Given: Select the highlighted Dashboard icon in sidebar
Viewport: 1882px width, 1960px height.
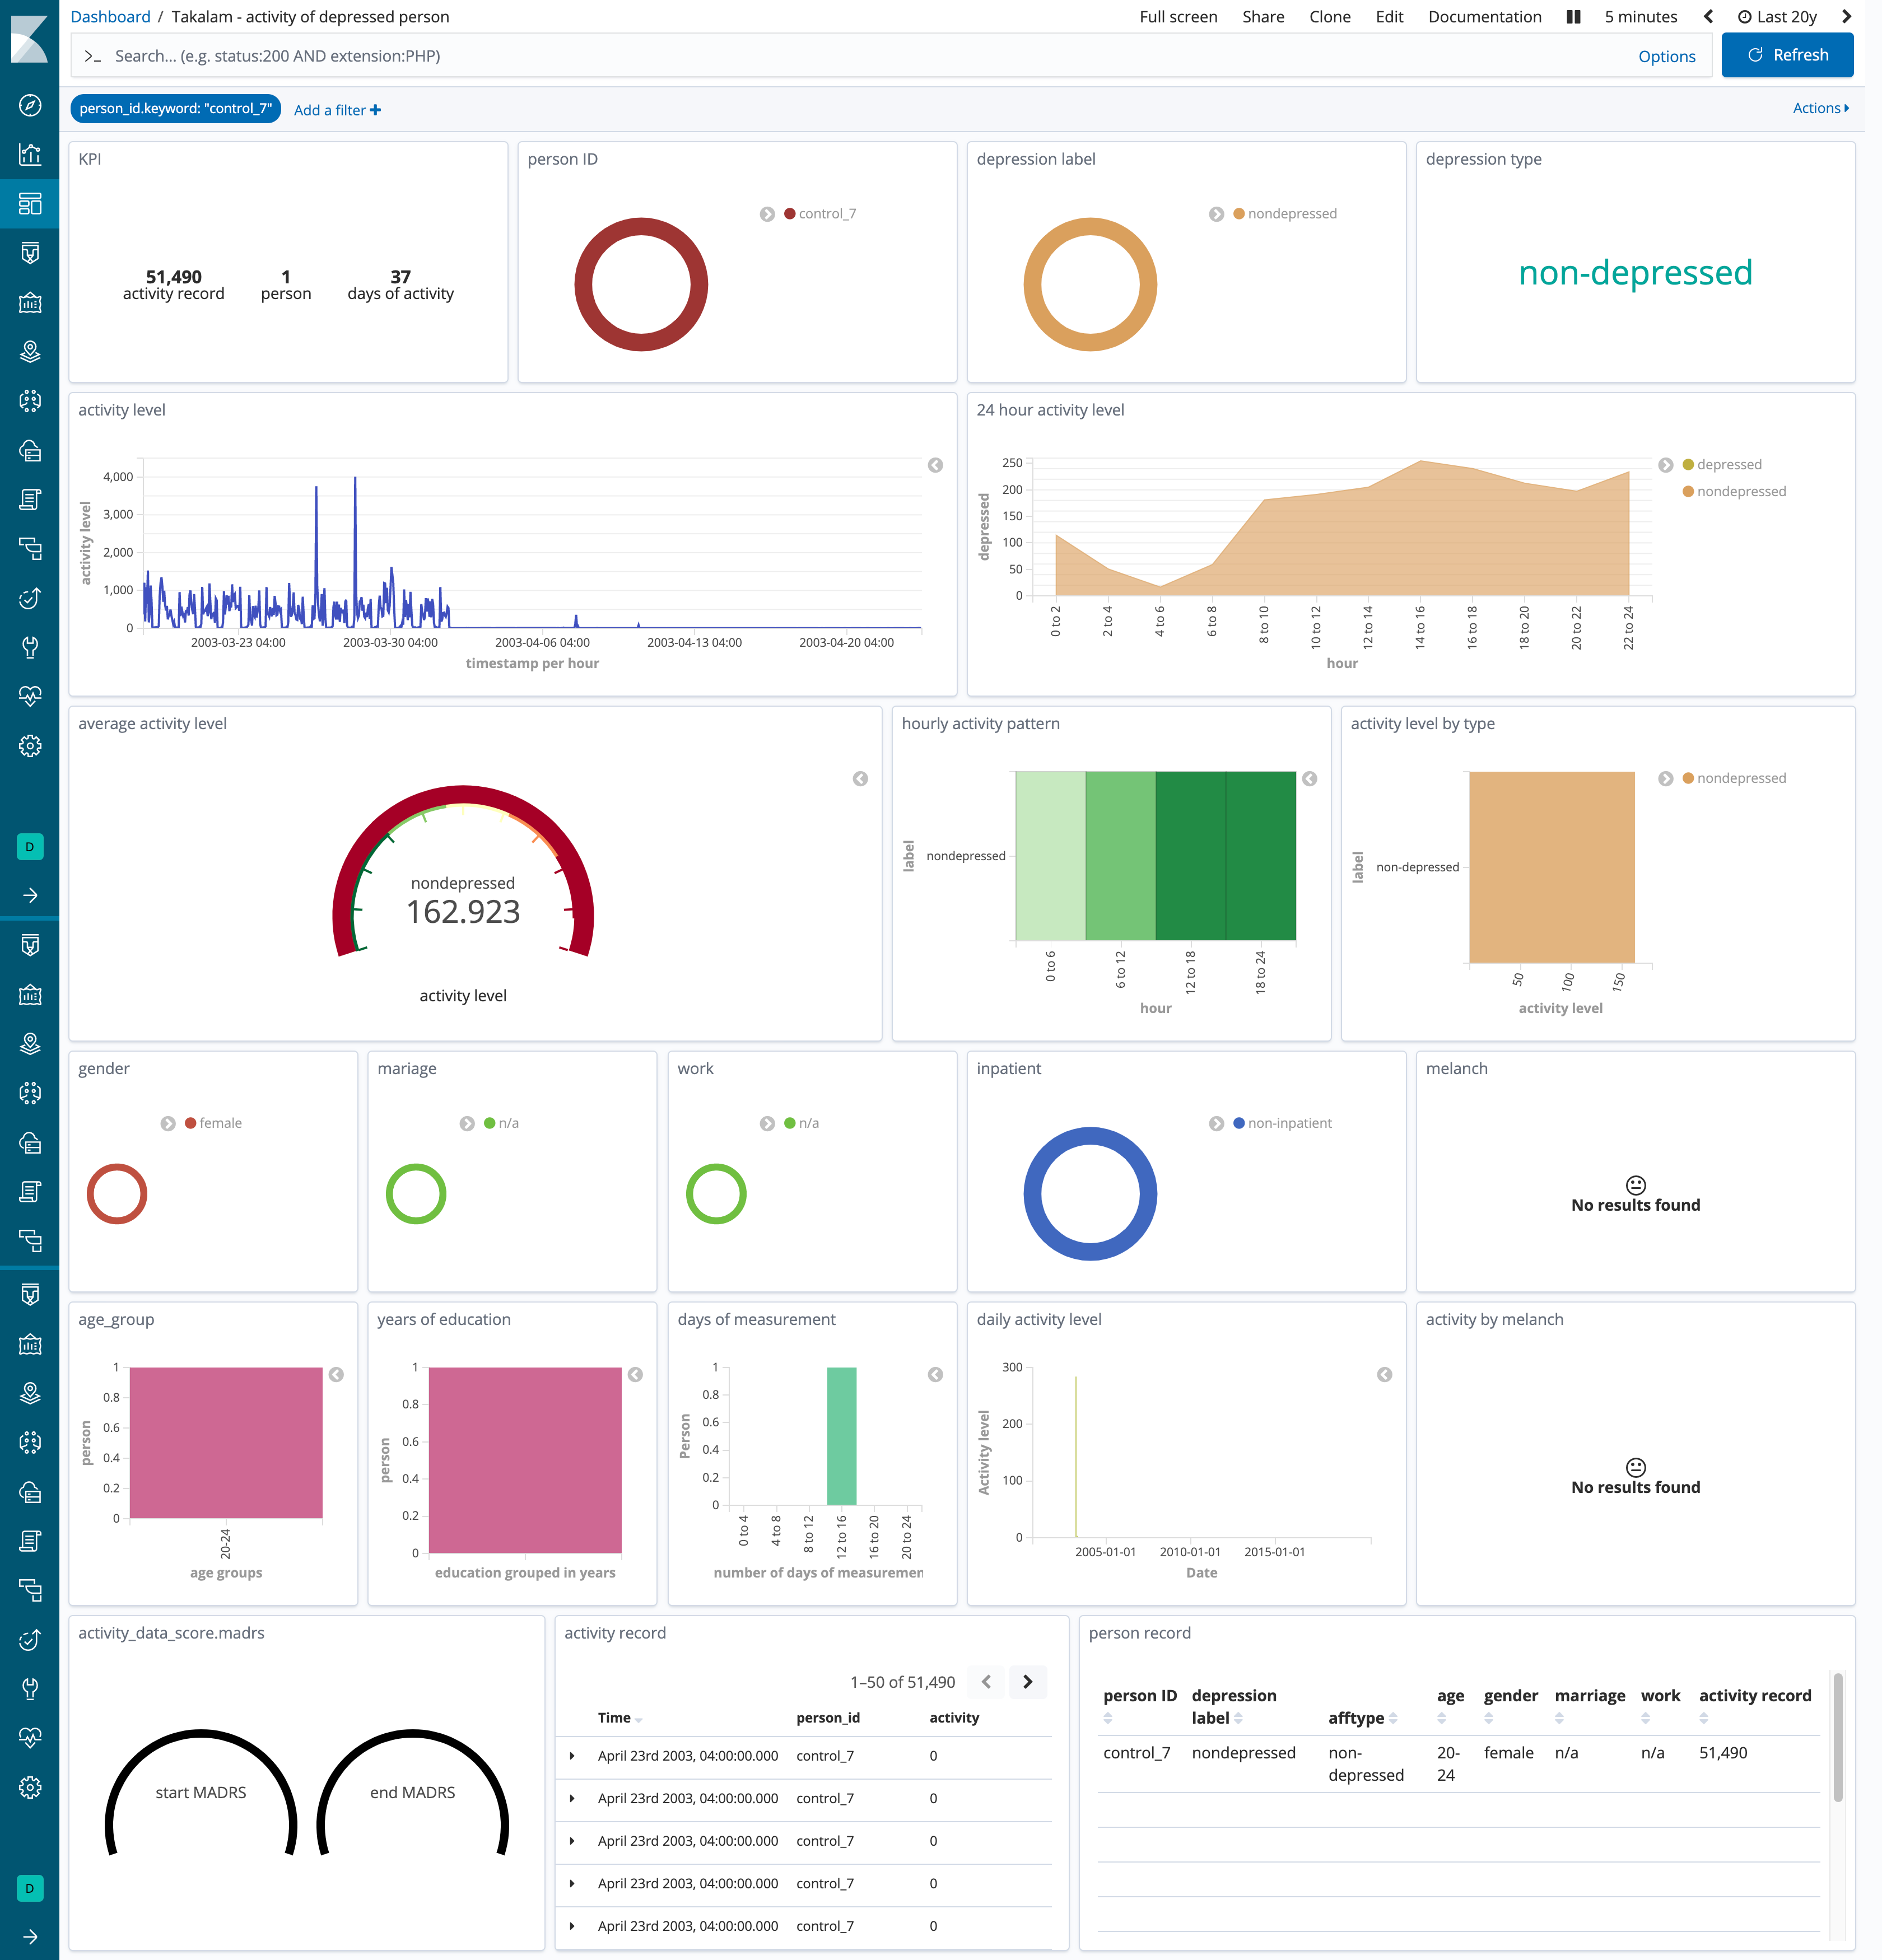Looking at the screenshot, I should [x=29, y=204].
